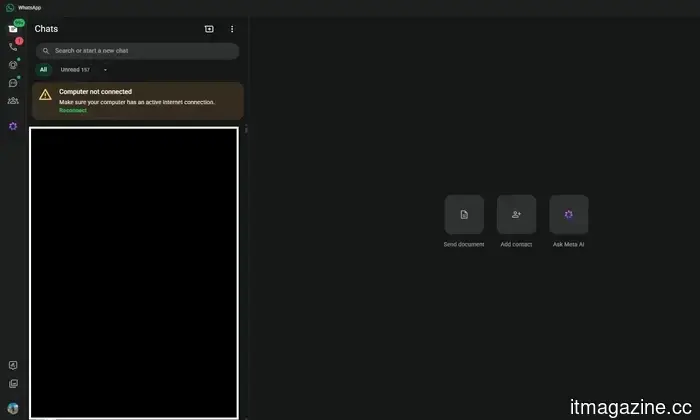Open the three-dot menu in Chats header
Screen dimensions: 700x420
point(232,29)
